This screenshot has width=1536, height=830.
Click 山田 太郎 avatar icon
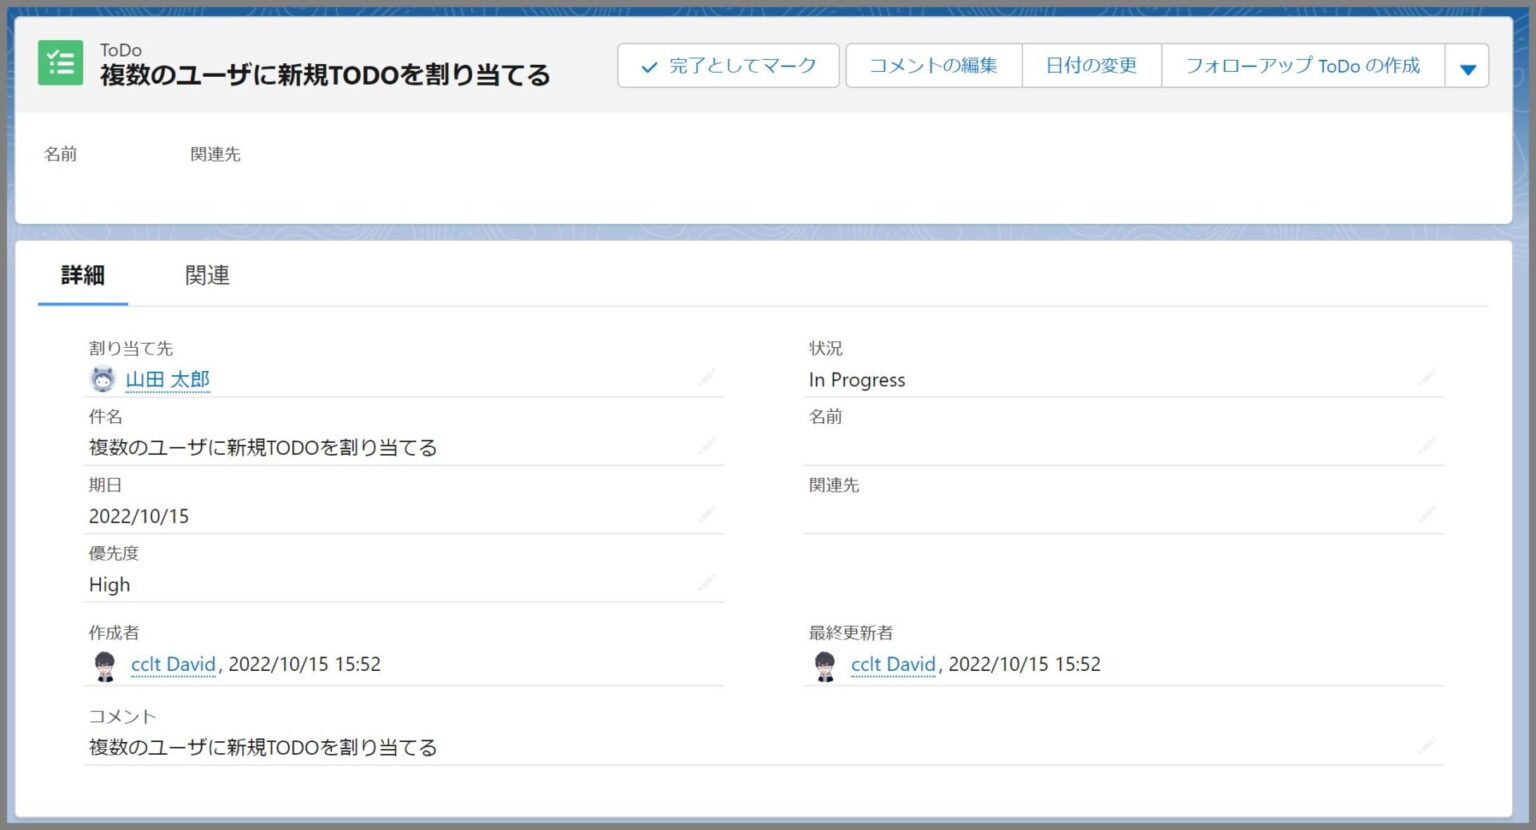pyautogui.click(x=103, y=380)
